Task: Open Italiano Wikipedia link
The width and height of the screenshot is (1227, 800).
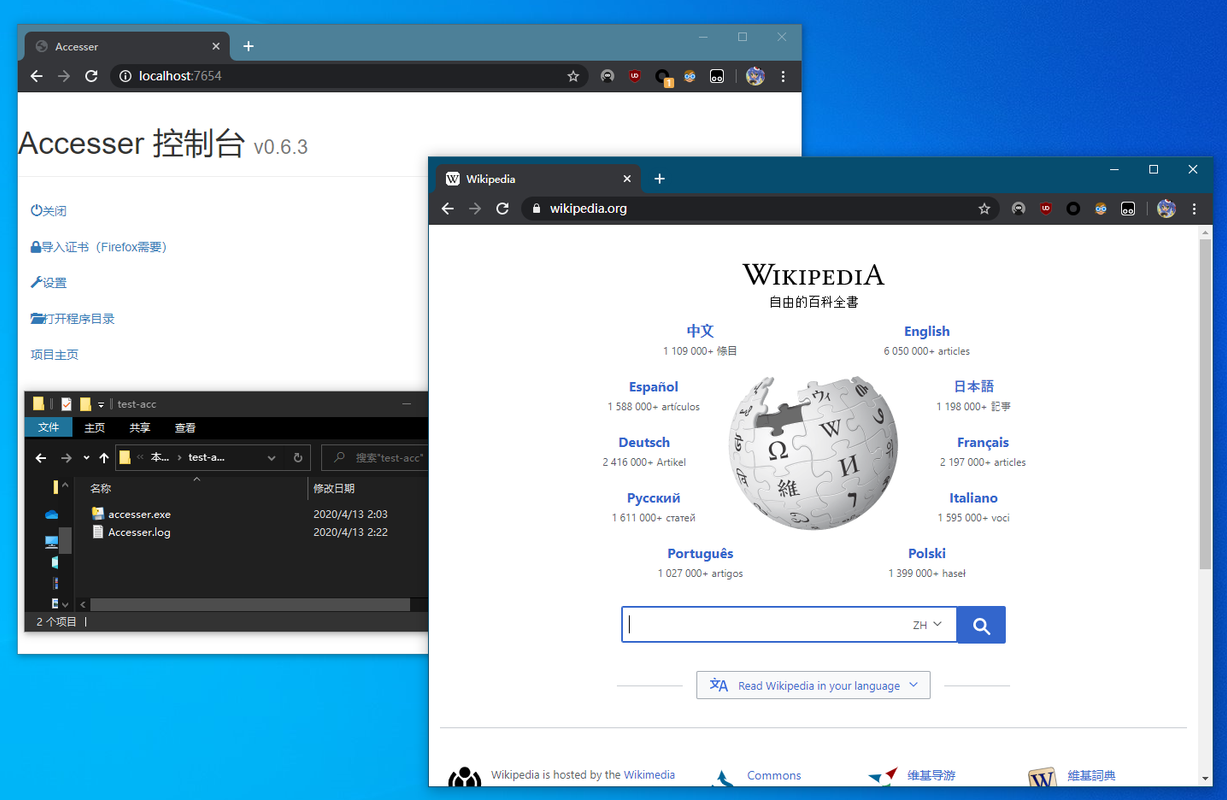Action: [x=974, y=498]
